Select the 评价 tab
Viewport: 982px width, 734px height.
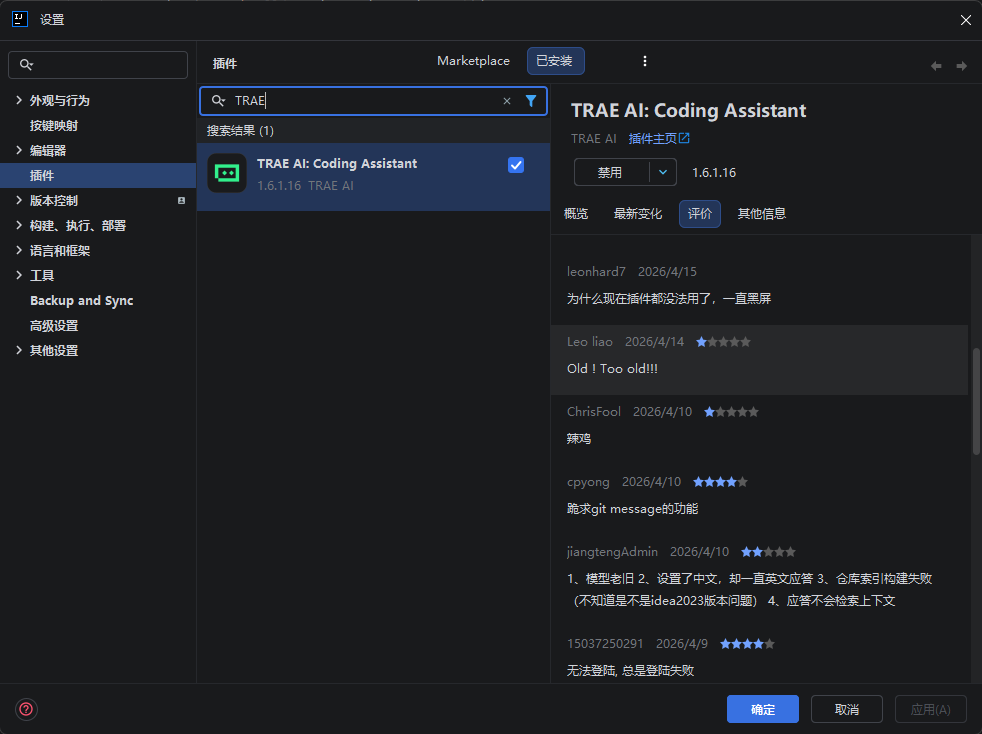click(700, 214)
